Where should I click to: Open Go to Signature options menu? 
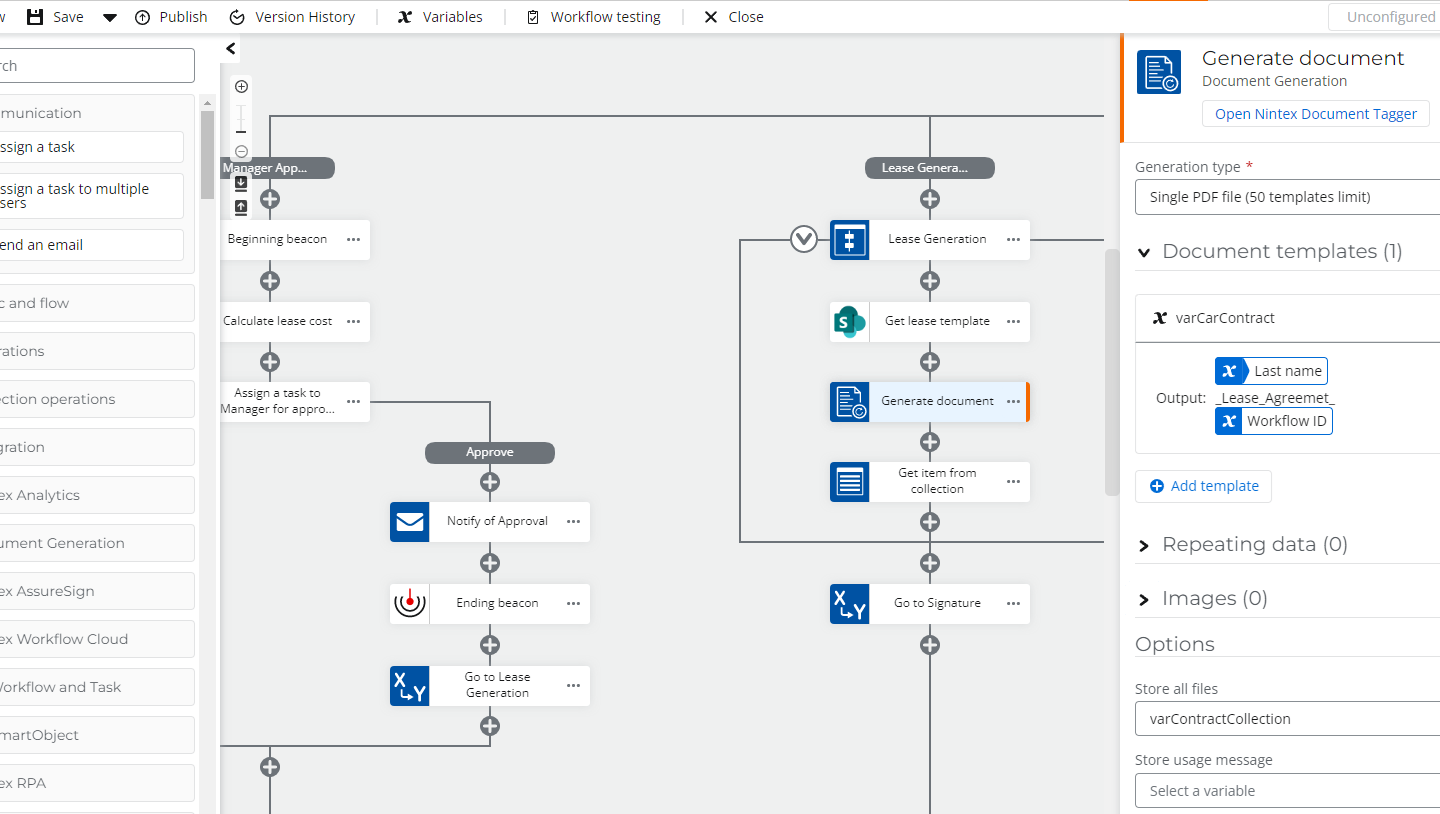click(1013, 604)
